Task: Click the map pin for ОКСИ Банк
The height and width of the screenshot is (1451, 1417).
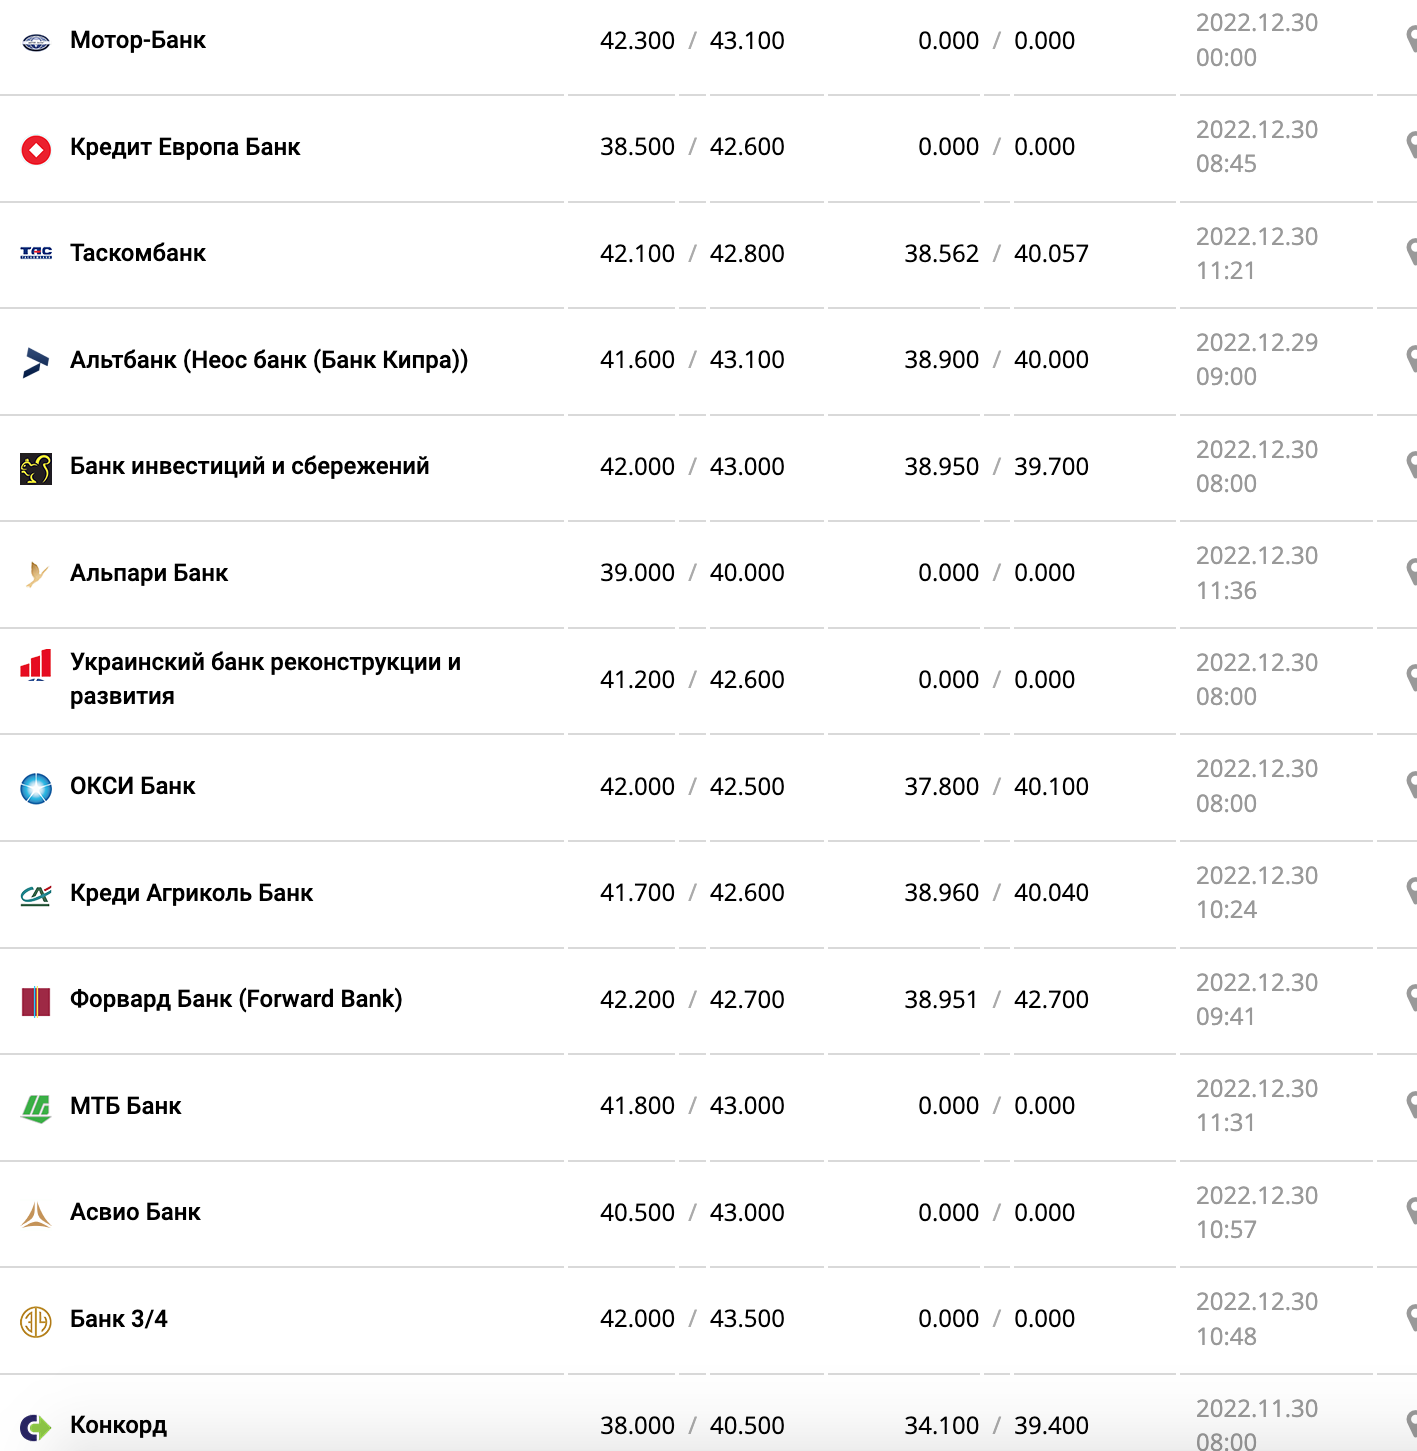Action: [1411, 785]
